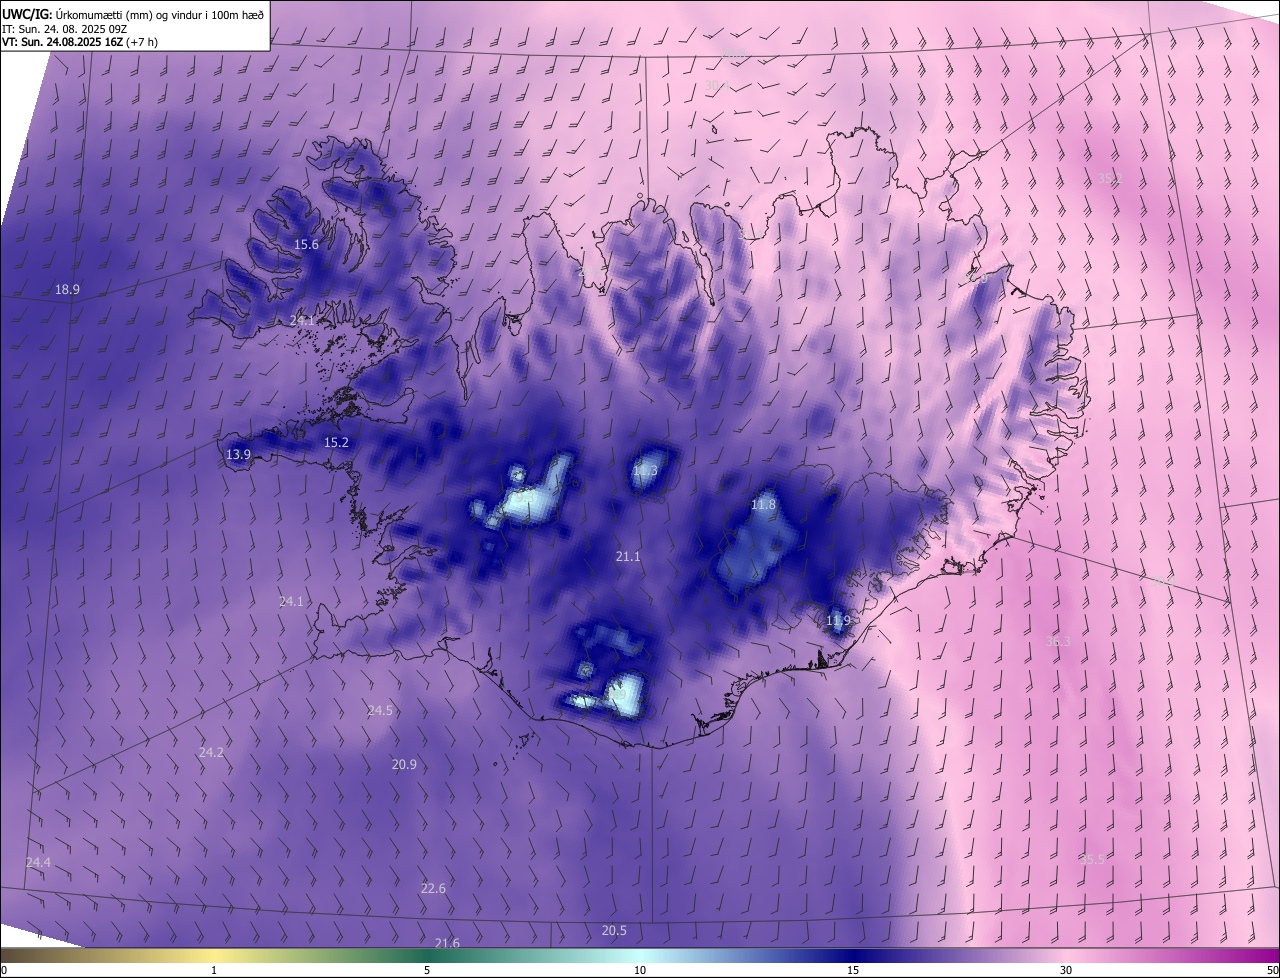Click the 24.2 value over the sea
This screenshot has width=1280, height=978.
click(211, 752)
